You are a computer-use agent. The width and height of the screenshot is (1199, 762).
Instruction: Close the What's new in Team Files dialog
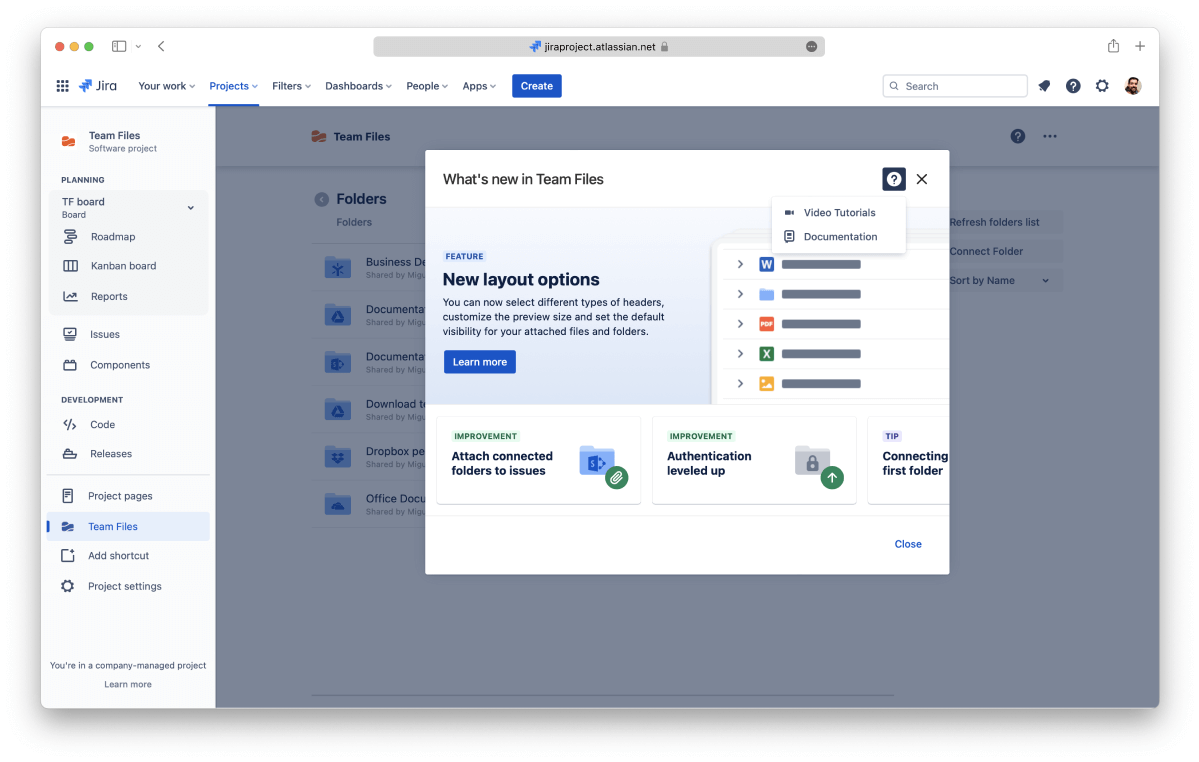[921, 179]
